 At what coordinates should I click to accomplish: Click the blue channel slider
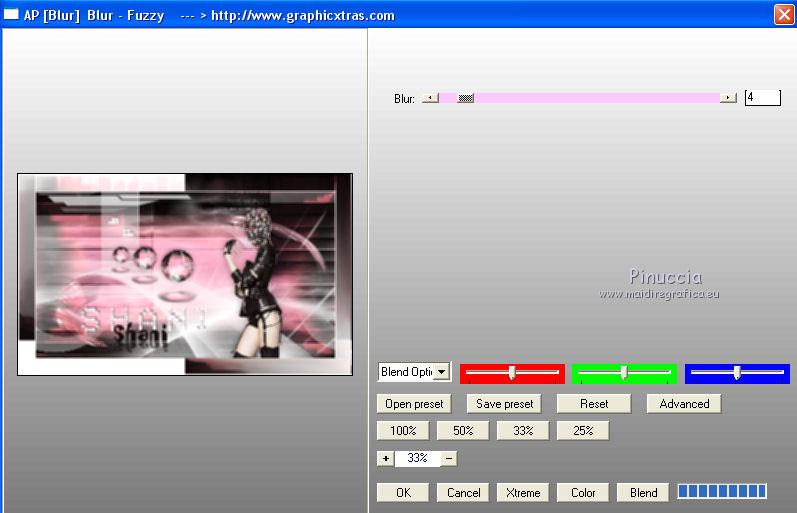click(x=737, y=373)
